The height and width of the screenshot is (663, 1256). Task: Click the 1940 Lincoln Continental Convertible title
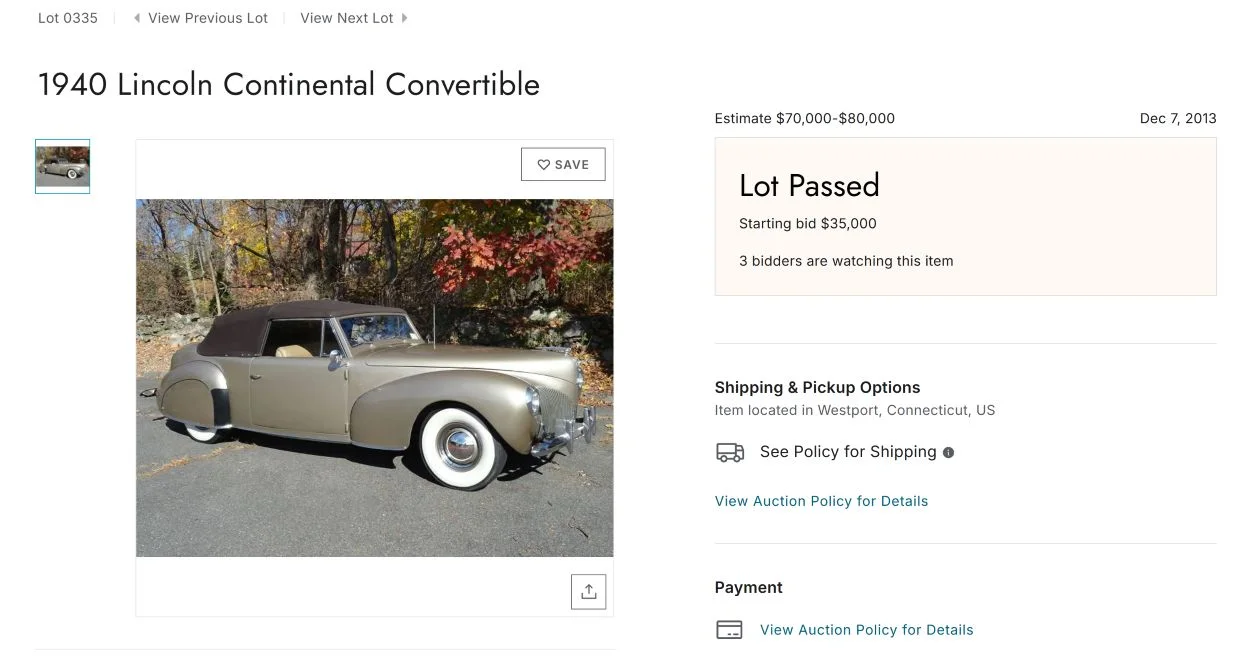(288, 84)
